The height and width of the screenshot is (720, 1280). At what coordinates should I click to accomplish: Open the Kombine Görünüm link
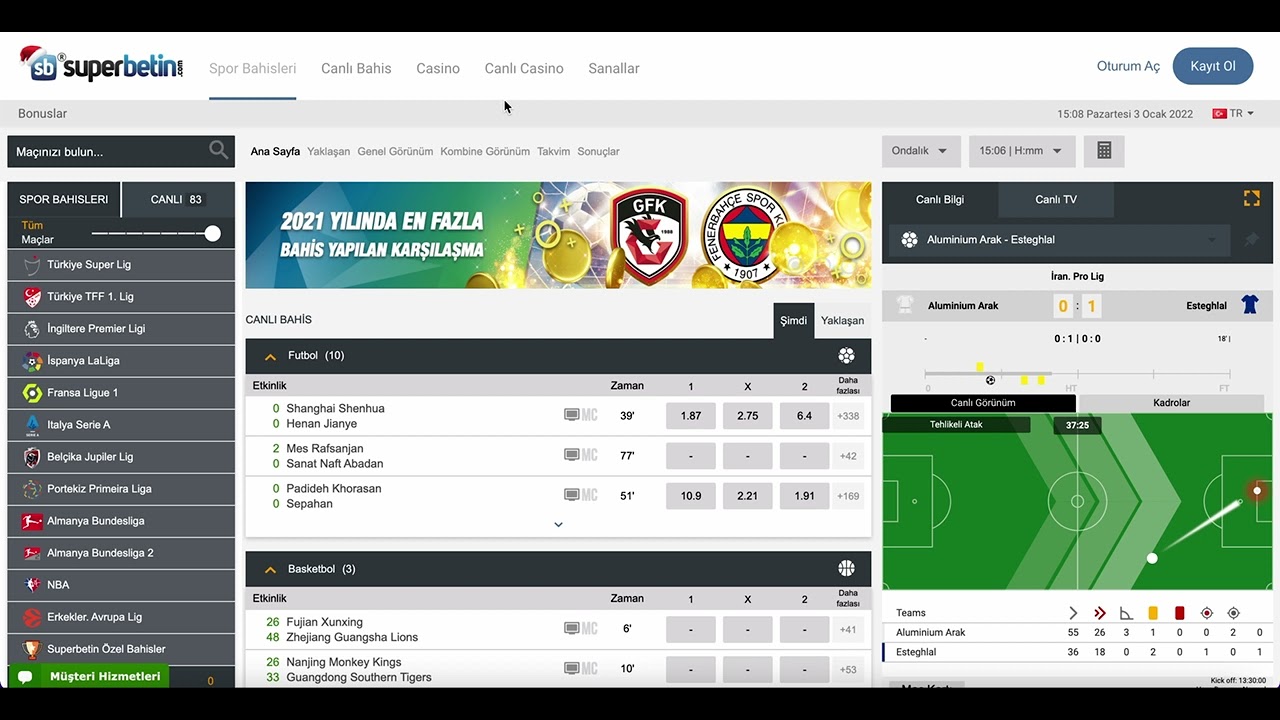pos(485,152)
